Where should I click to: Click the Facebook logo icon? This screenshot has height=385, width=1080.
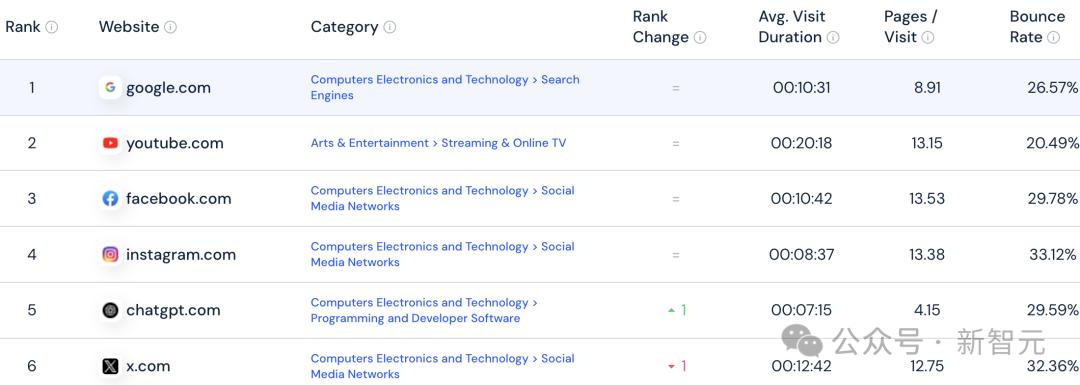[110, 199]
